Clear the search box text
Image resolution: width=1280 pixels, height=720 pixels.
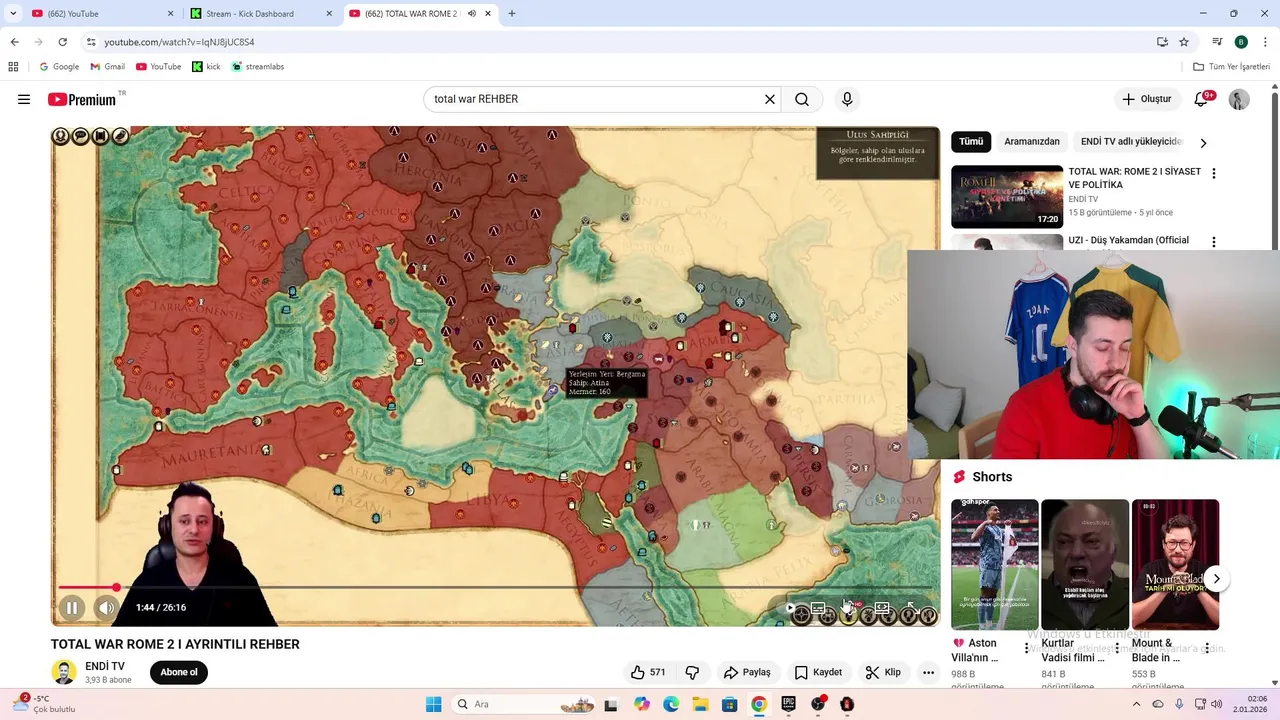(x=770, y=99)
